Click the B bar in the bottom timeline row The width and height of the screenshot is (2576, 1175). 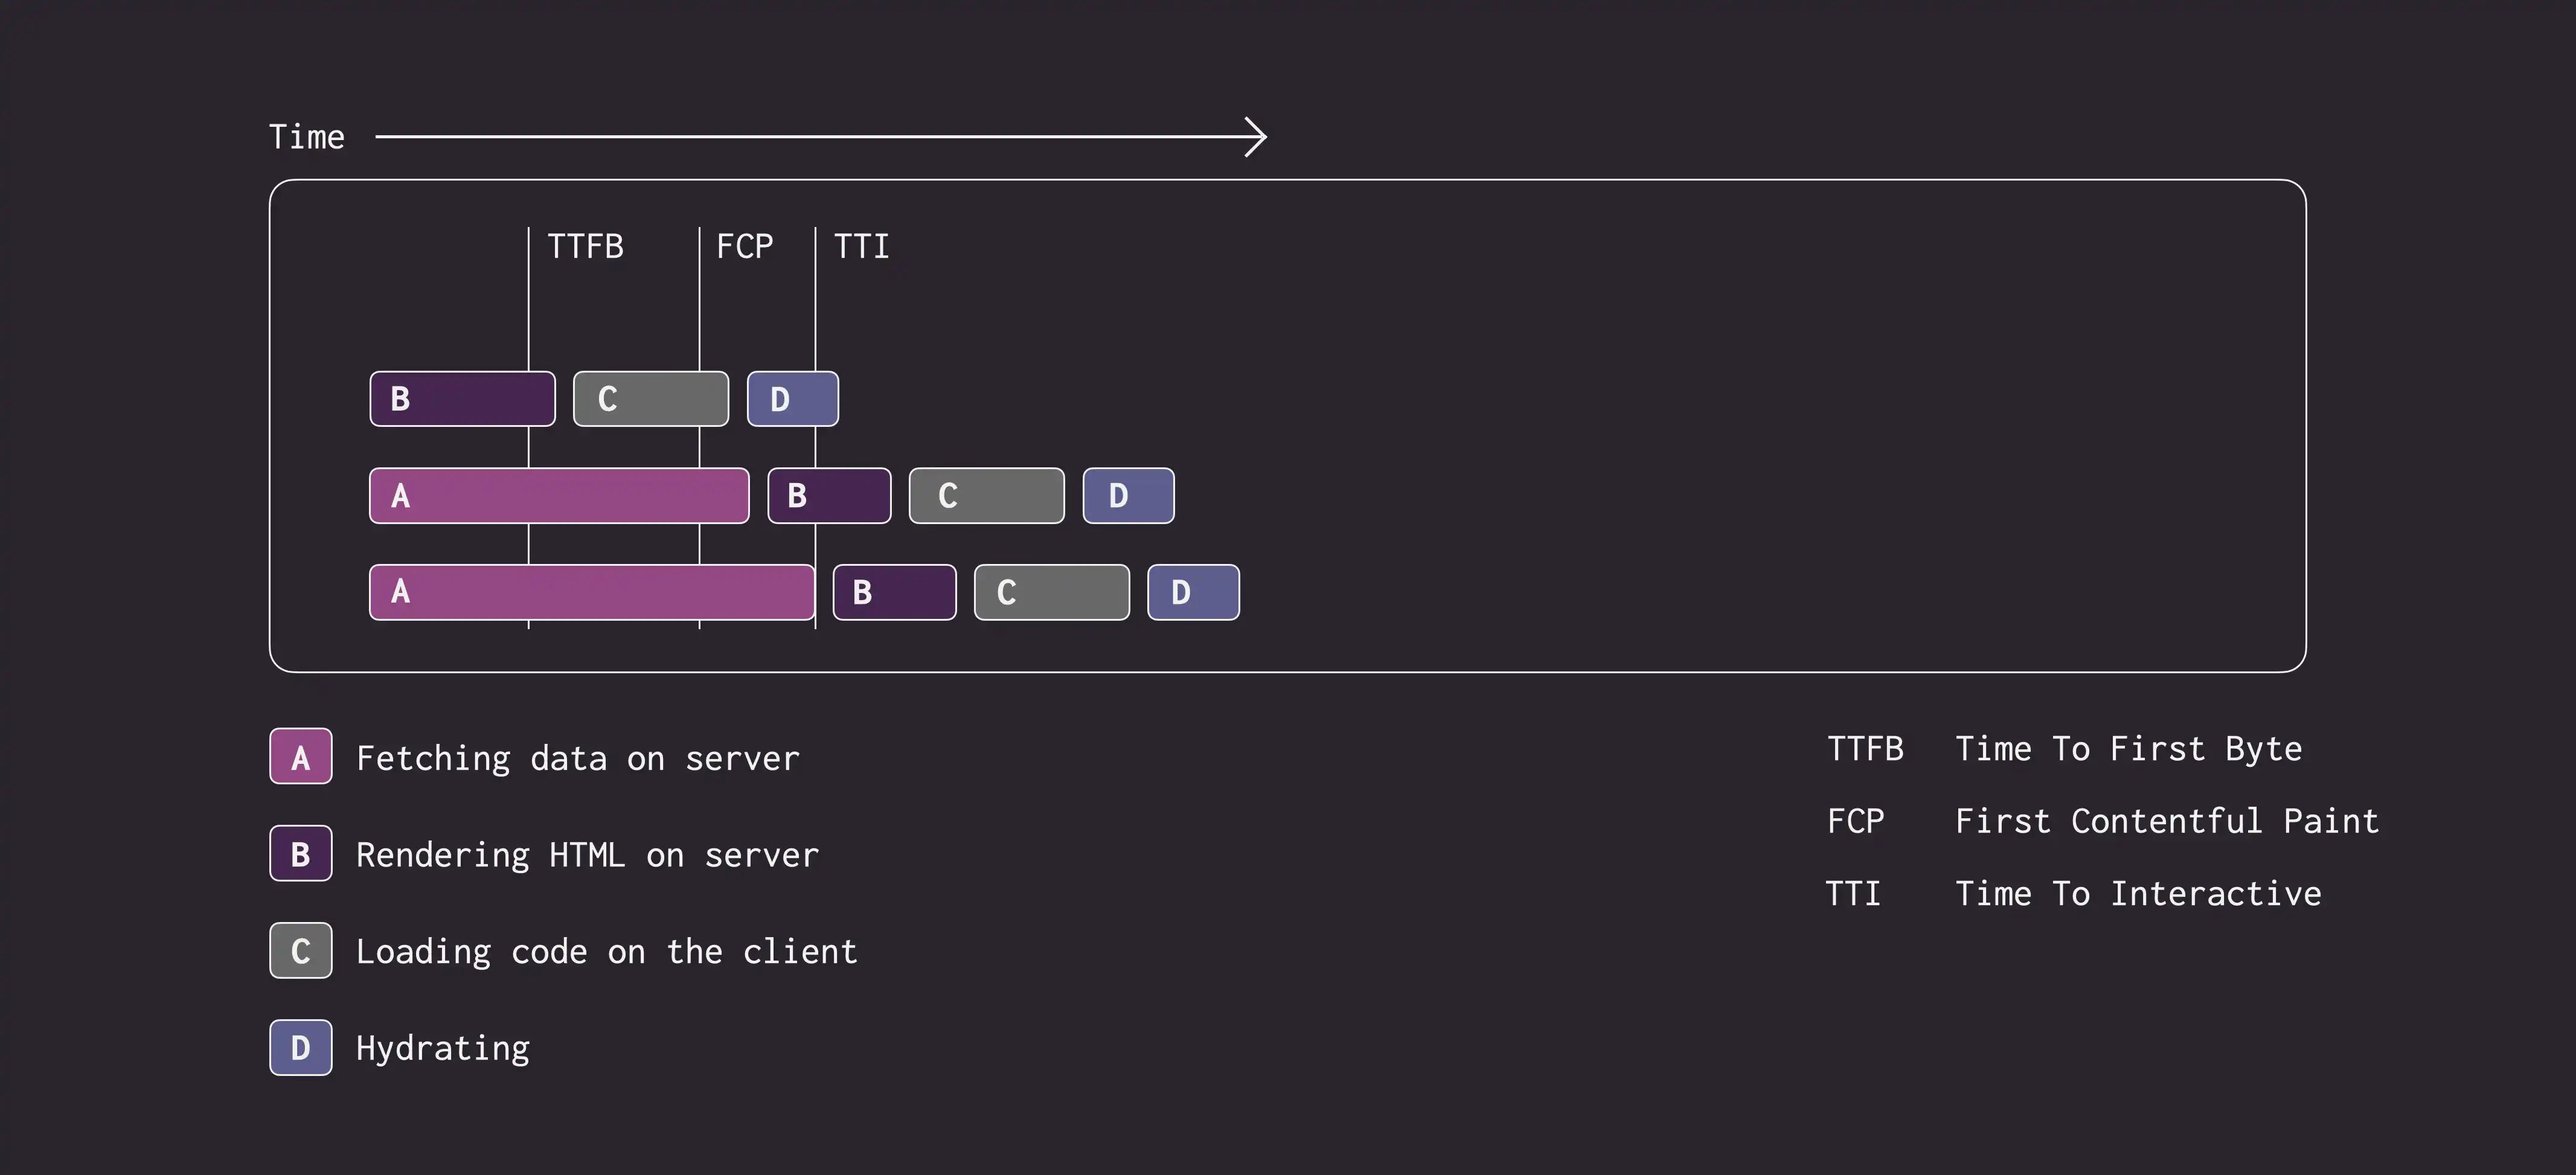click(x=895, y=593)
